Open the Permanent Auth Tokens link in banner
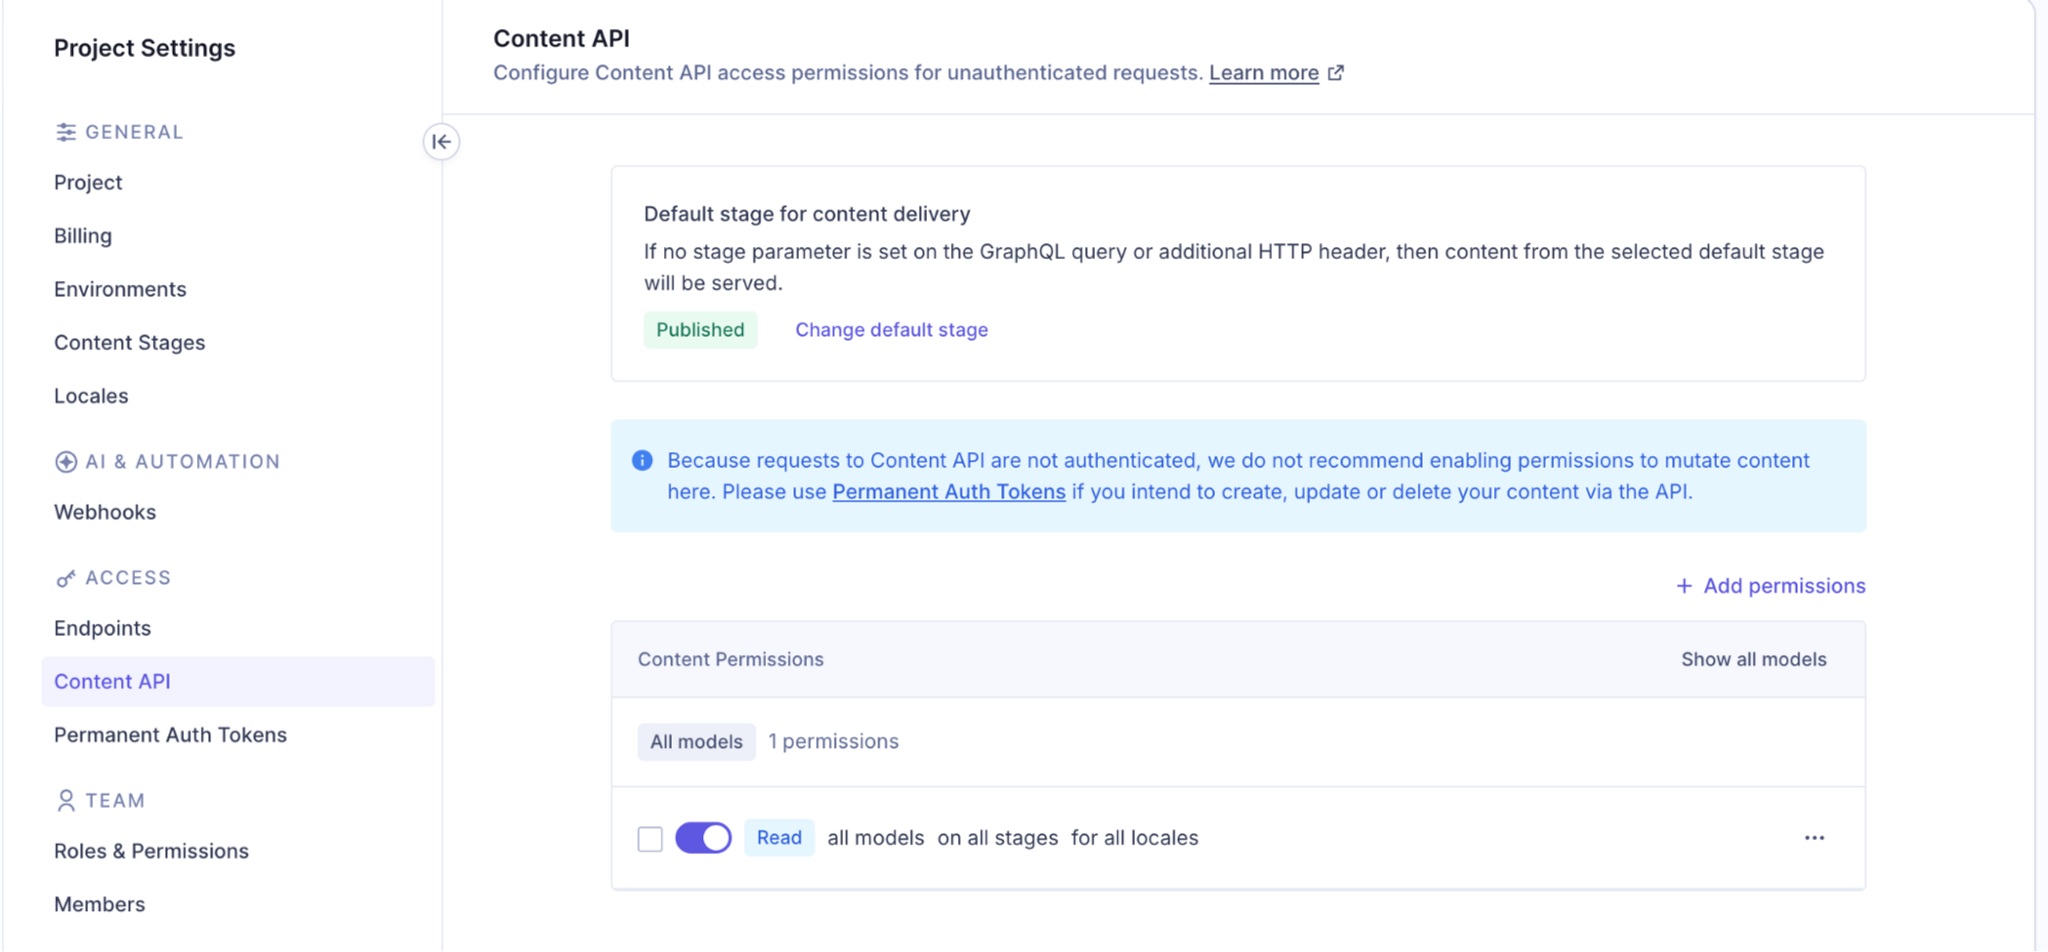 click(949, 491)
